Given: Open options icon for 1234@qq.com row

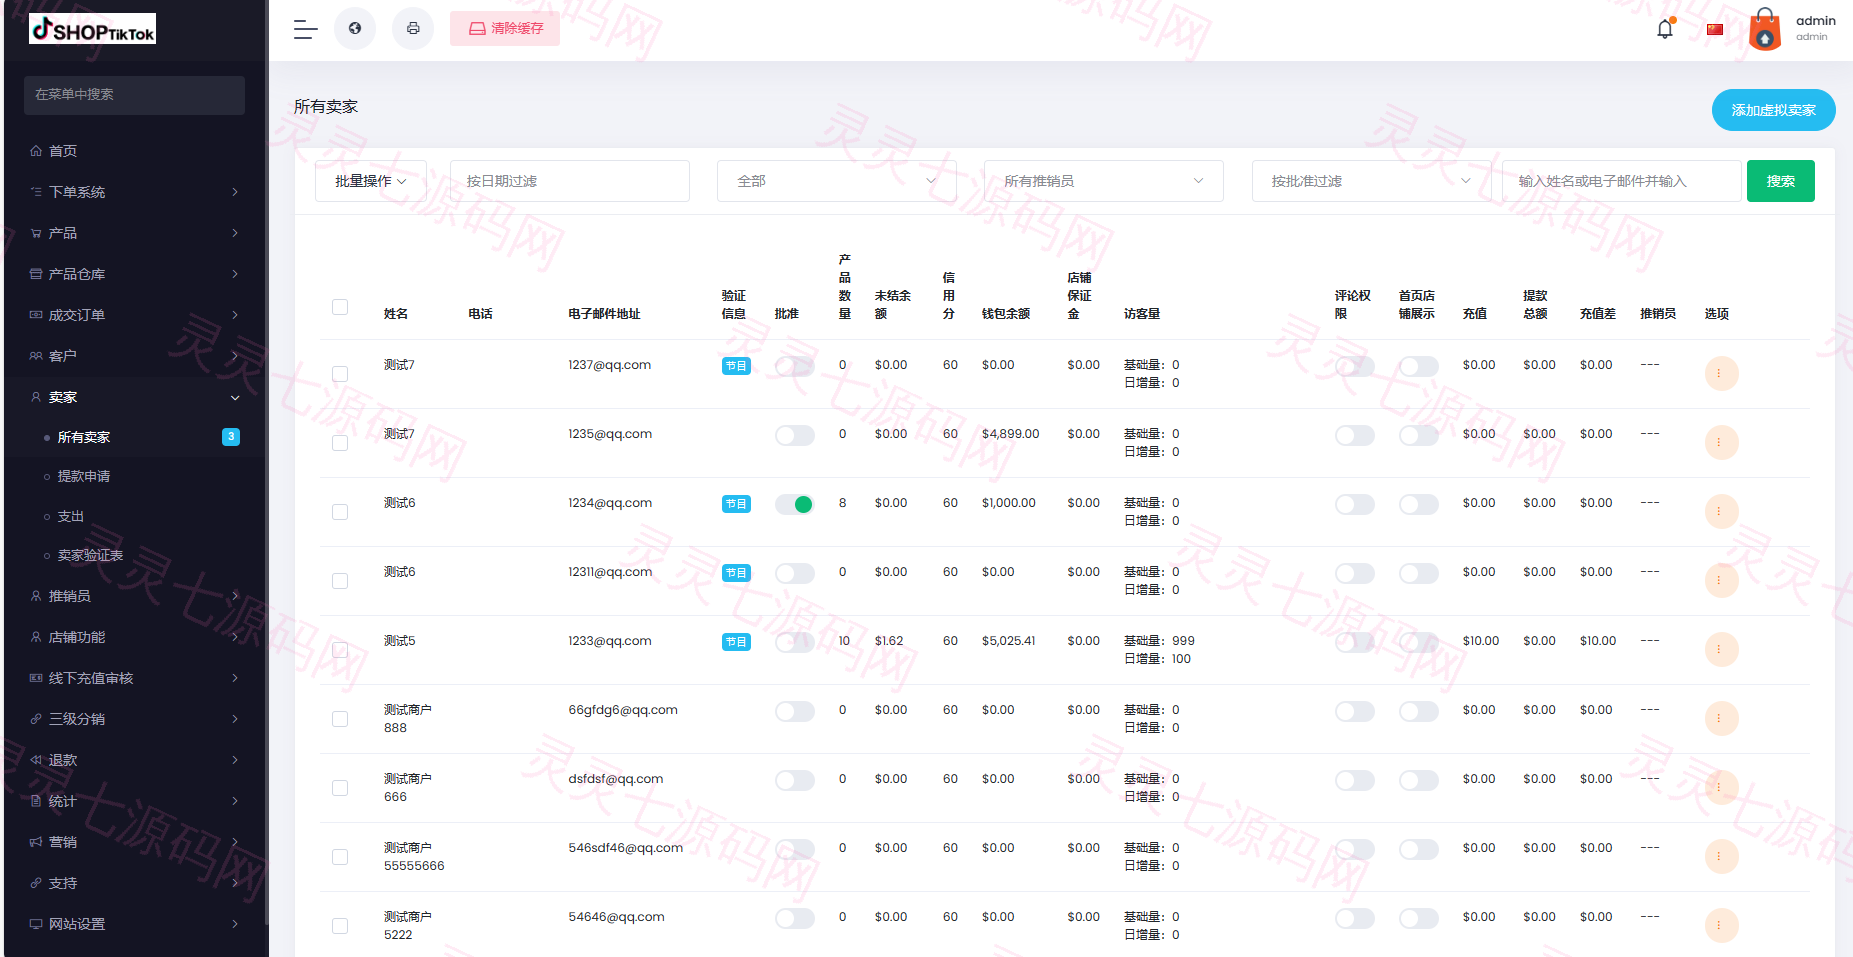Looking at the screenshot, I should 1721,512.
